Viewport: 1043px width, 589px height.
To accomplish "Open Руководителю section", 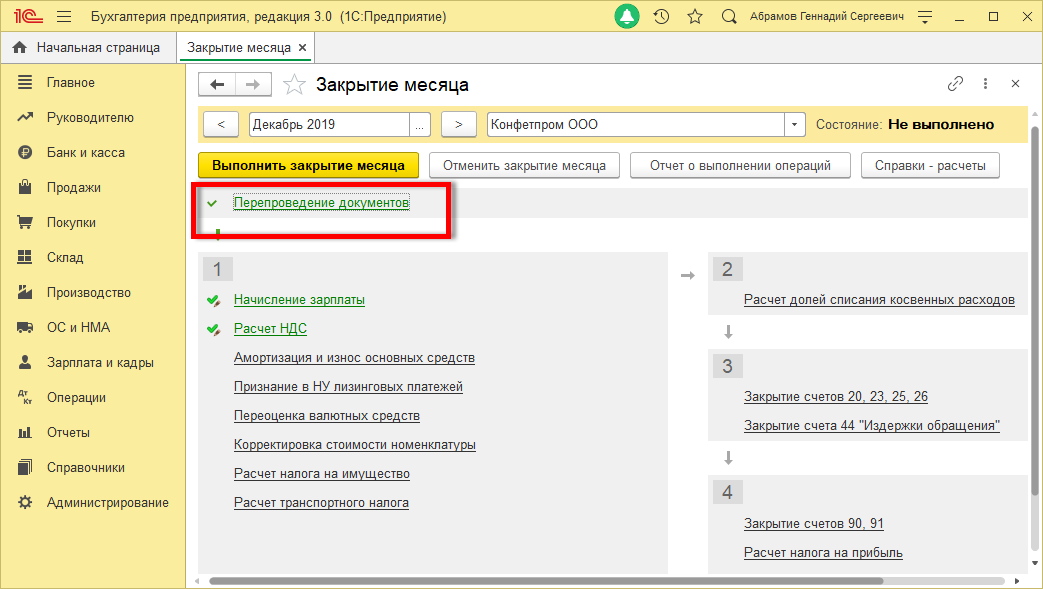I will coord(90,118).
